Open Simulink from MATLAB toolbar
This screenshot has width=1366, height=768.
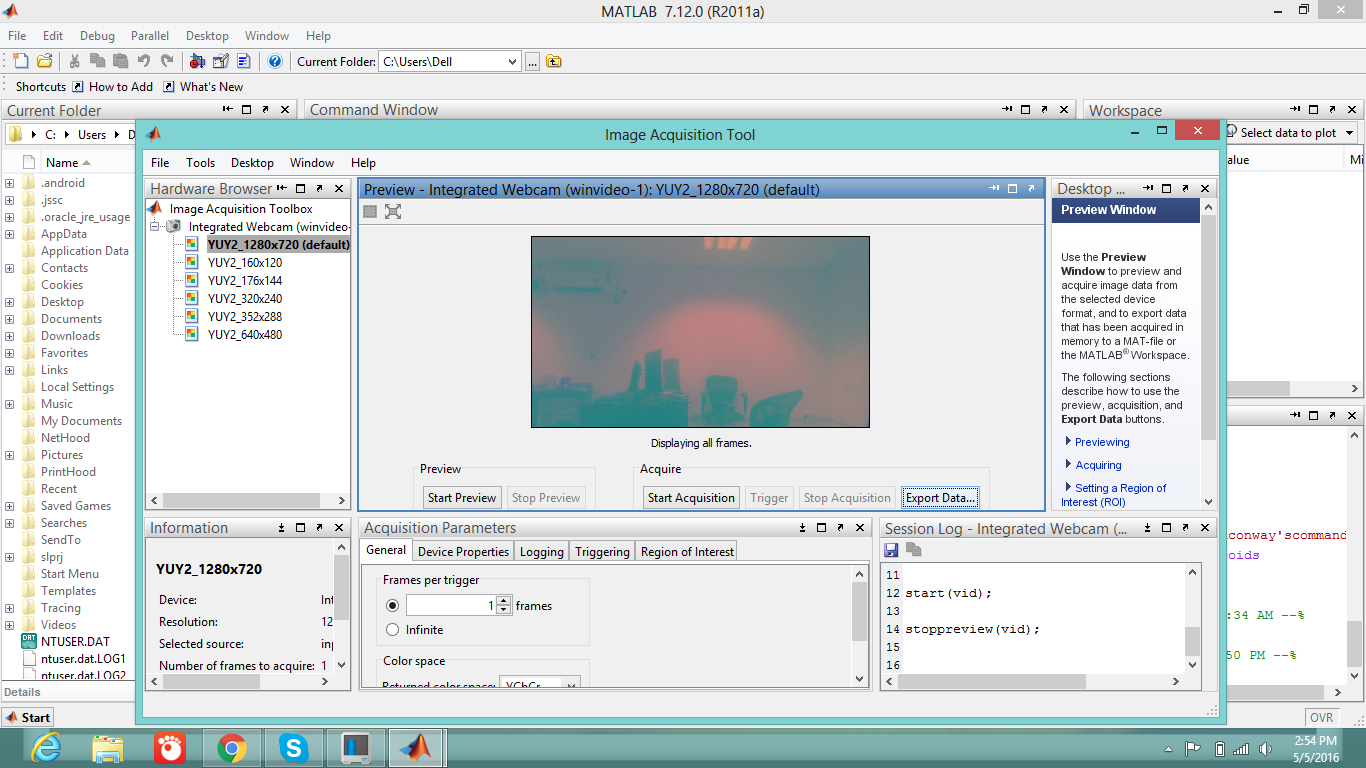[x=197, y=61]
